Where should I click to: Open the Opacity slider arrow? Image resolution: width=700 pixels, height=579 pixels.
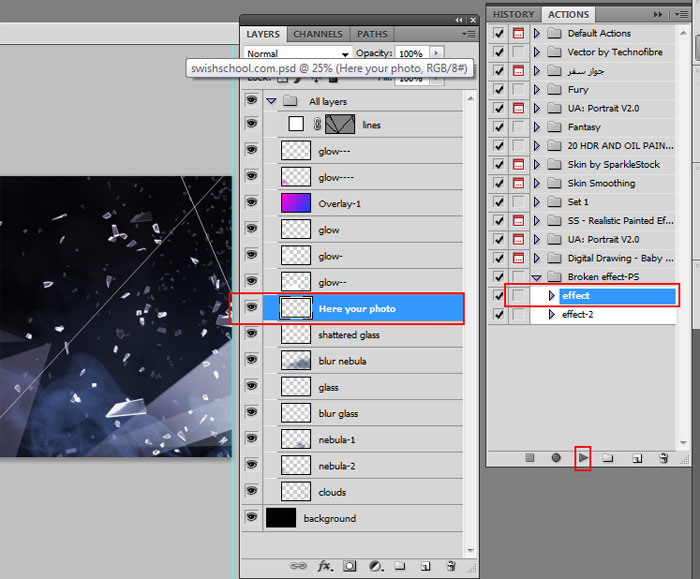click(x=436, y=53)
